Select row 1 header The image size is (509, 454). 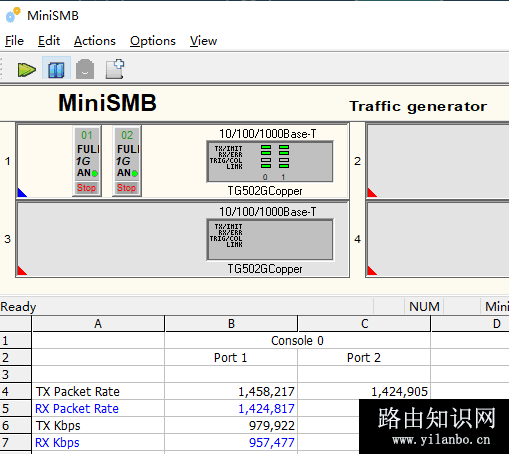click(15, 341)
